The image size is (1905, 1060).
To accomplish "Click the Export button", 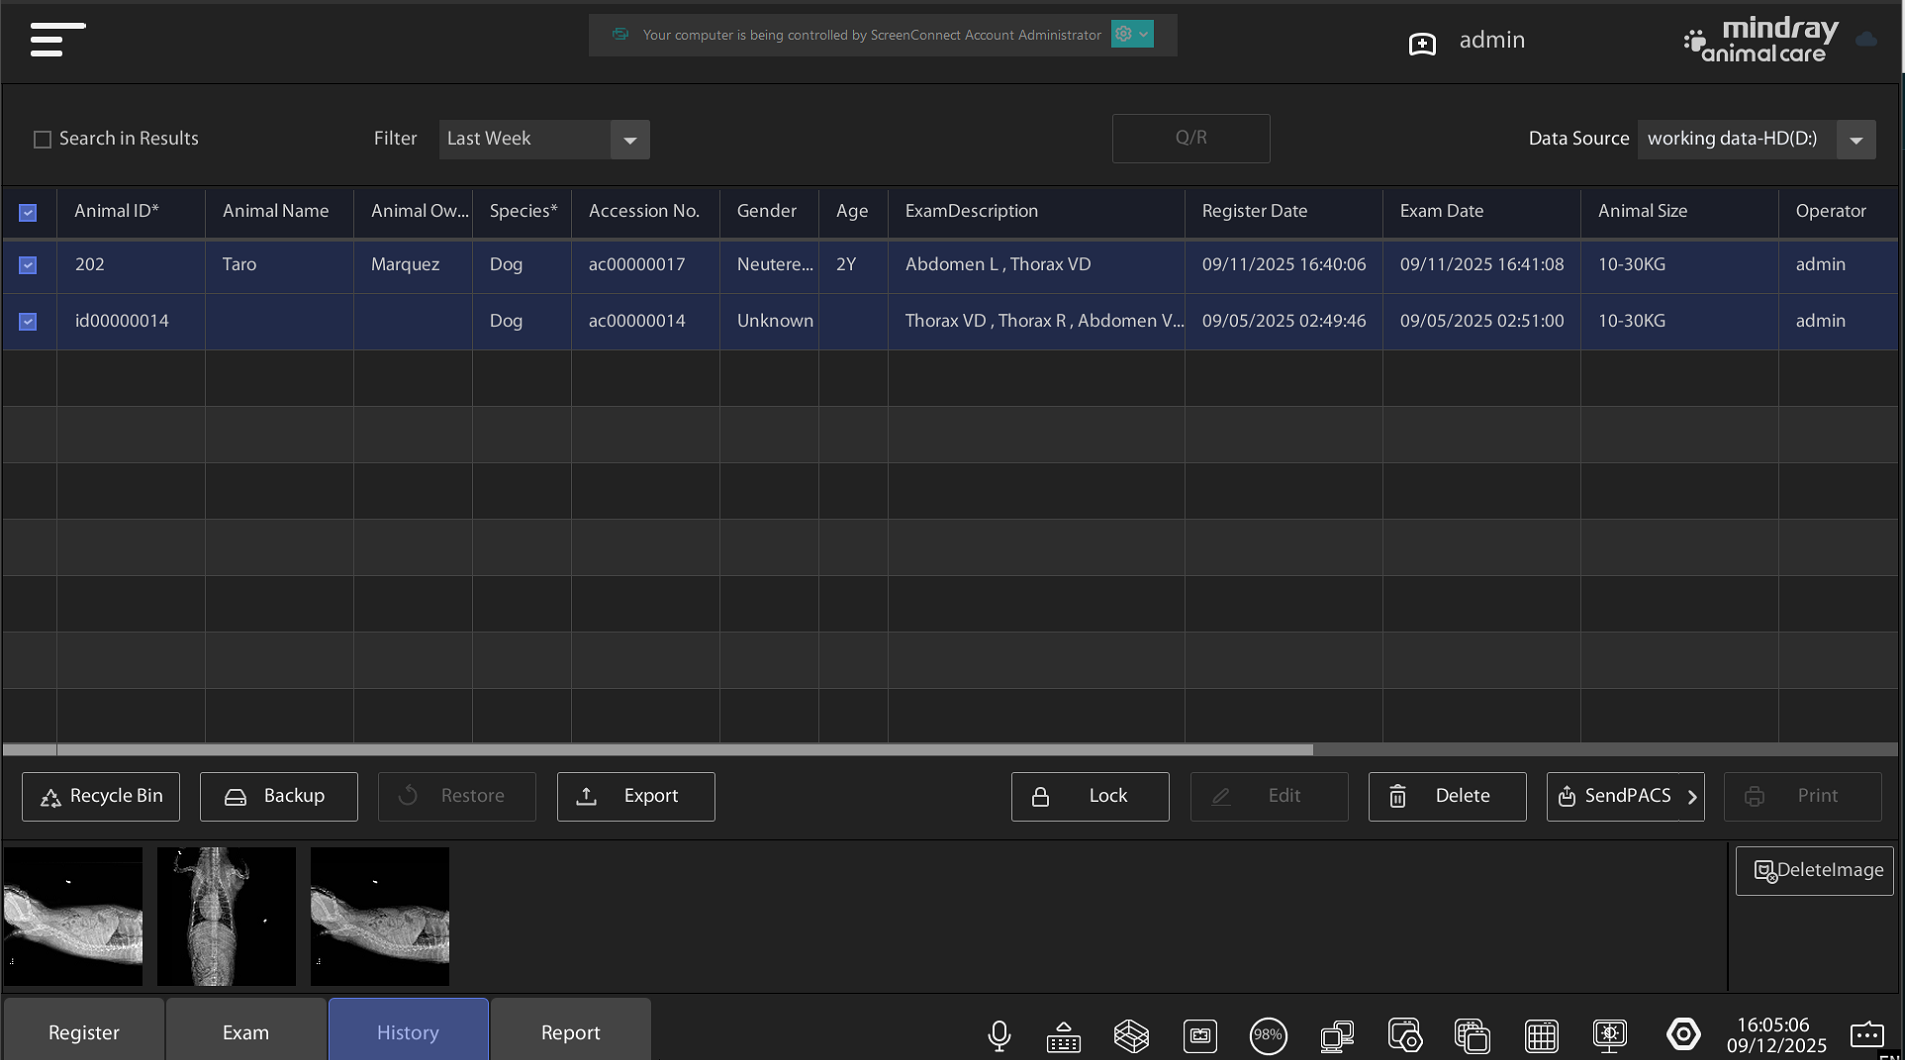I will click(x=636, y=796).
